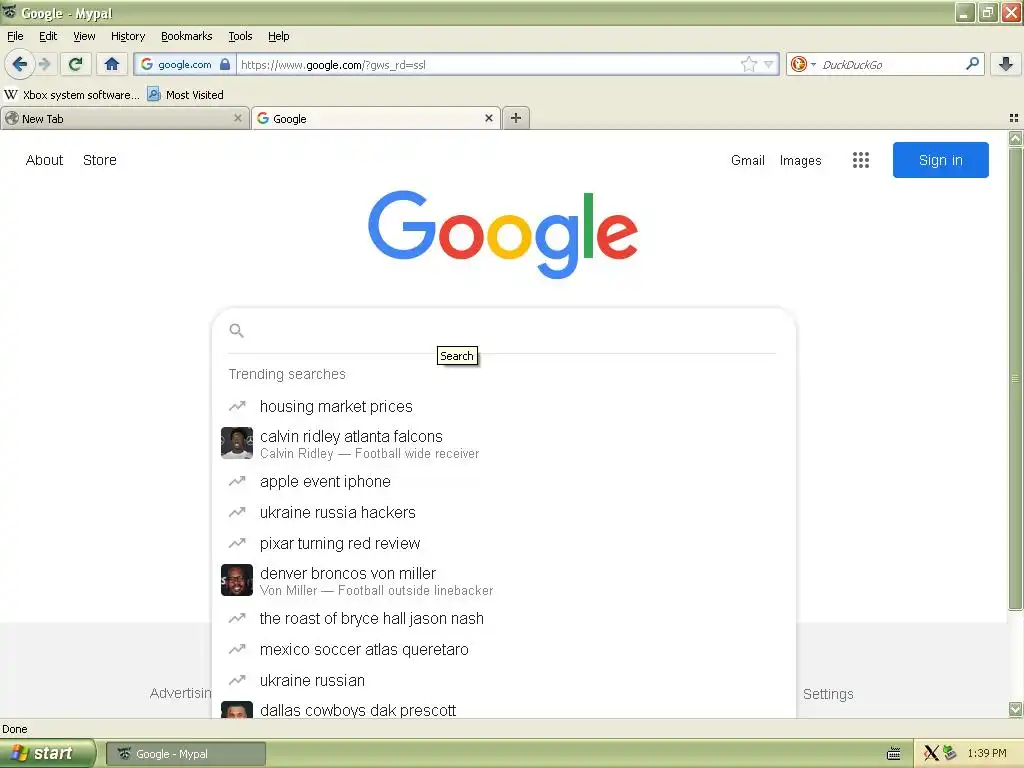Click the search bar magnifier icon
Screen dimensions: 1024x768
pyautogui.click(x=972, y=64)
